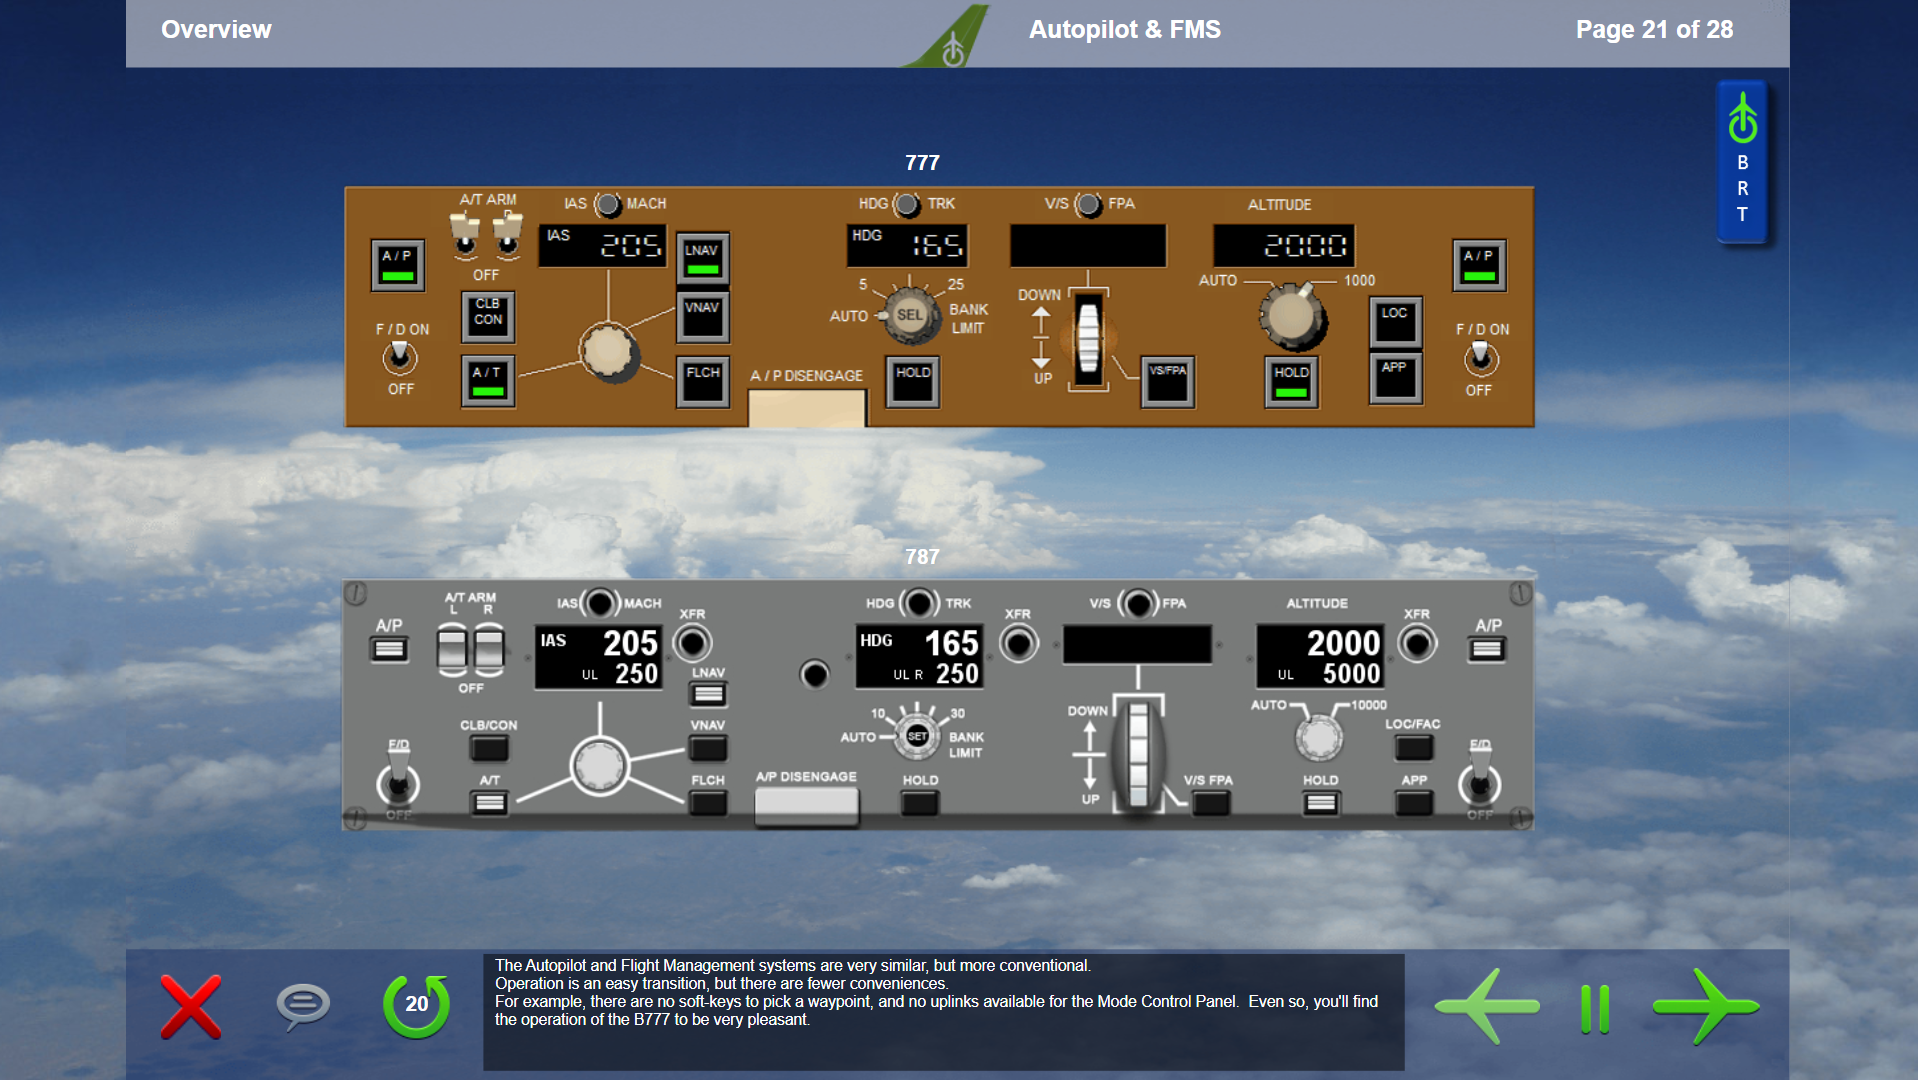Click the 787 HDG/TRK selector button
Image resolution: width=1918 pixels, height=1080 pixels.
tap(920, 603)
